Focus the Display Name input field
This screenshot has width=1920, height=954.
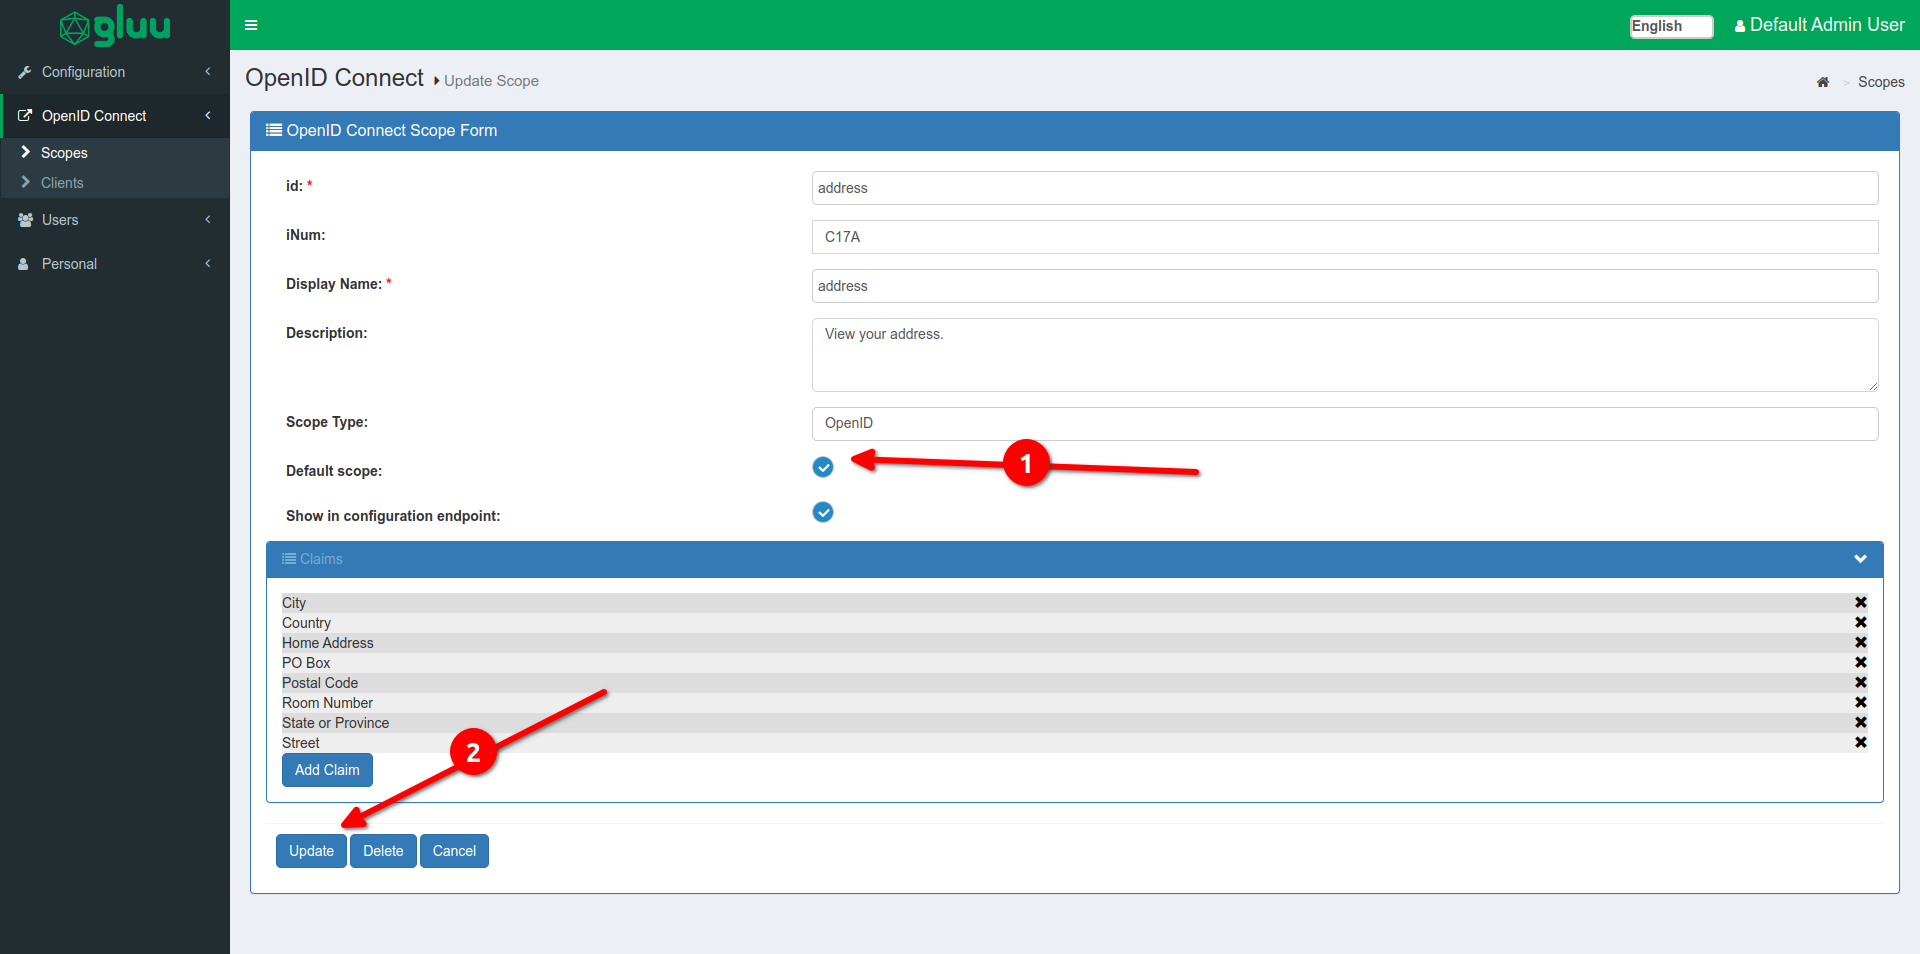click(1345, 286)
